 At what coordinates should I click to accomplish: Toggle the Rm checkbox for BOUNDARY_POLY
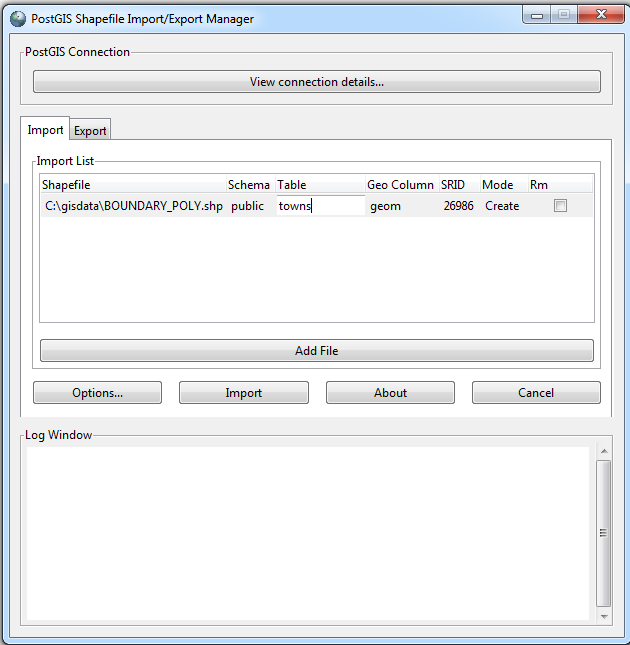pos(560,206)
